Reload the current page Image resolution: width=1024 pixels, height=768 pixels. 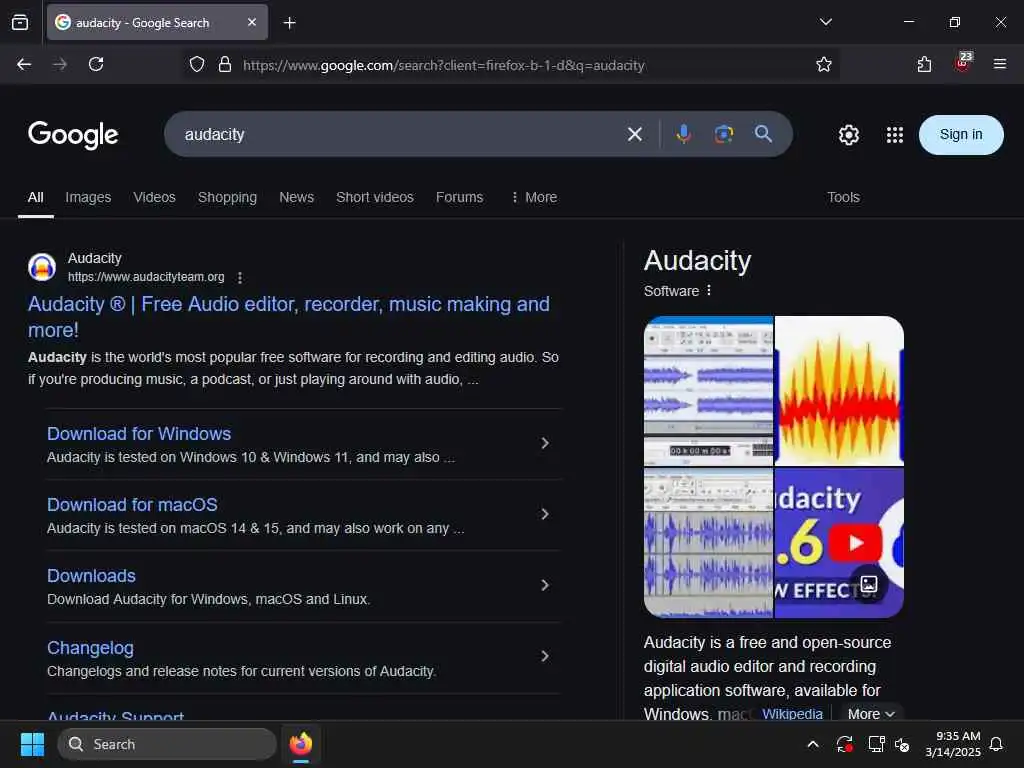click(96, 64)
